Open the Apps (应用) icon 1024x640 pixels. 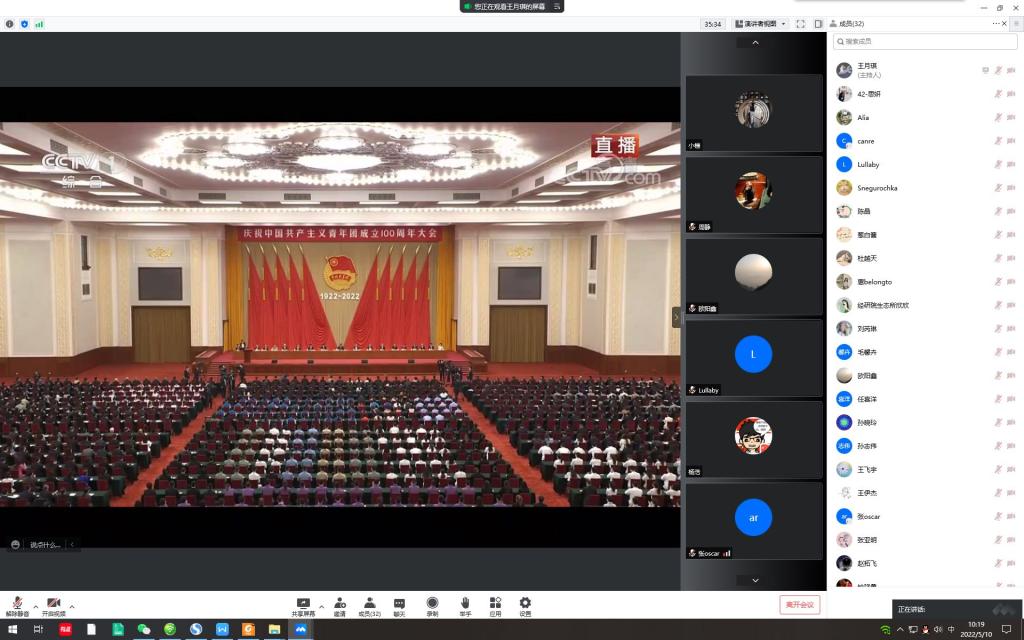pos(495,603)
